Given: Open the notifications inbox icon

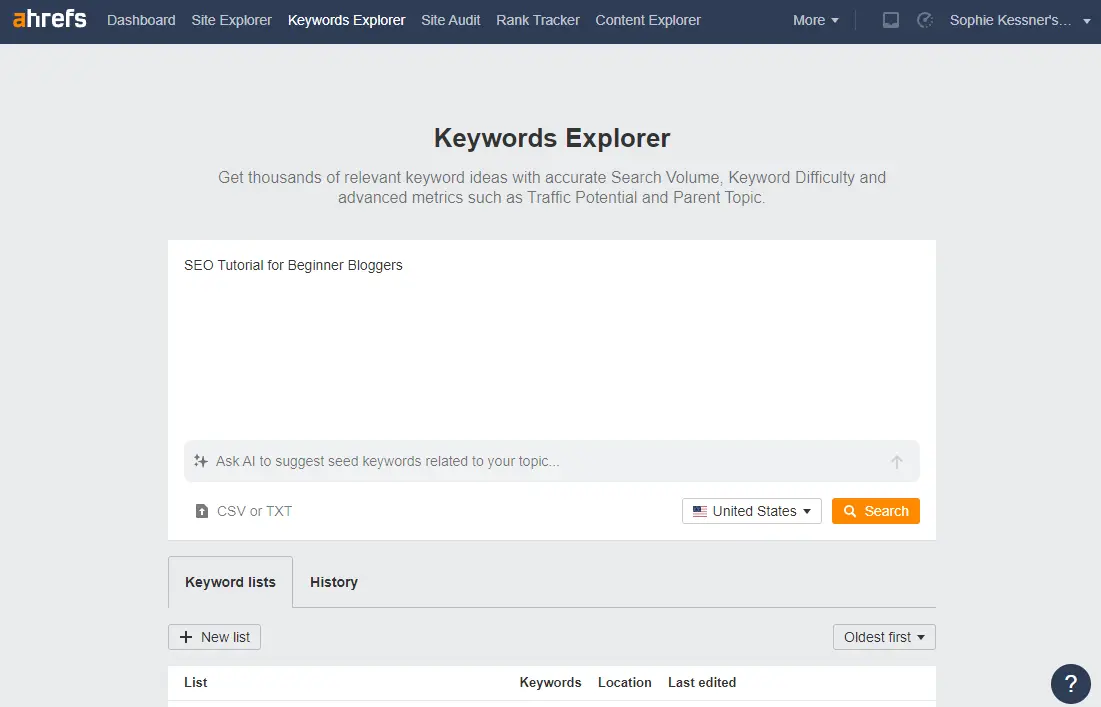Looking at the screenshot, I should point(890,20).
